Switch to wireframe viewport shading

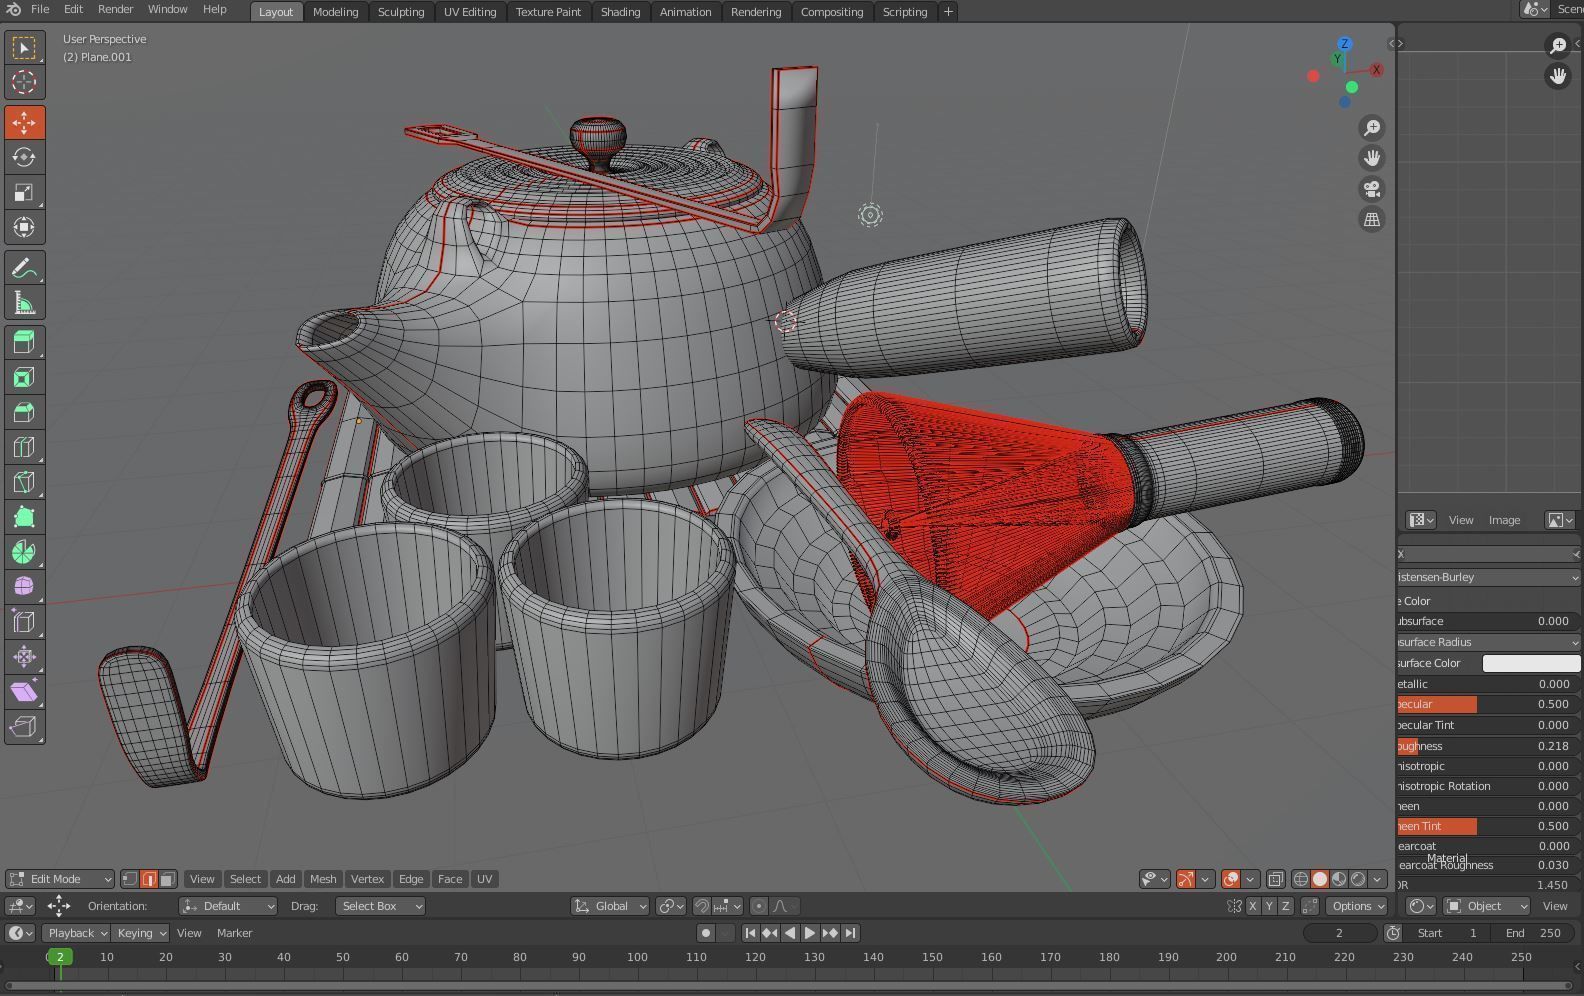(x=1301, y=879)
